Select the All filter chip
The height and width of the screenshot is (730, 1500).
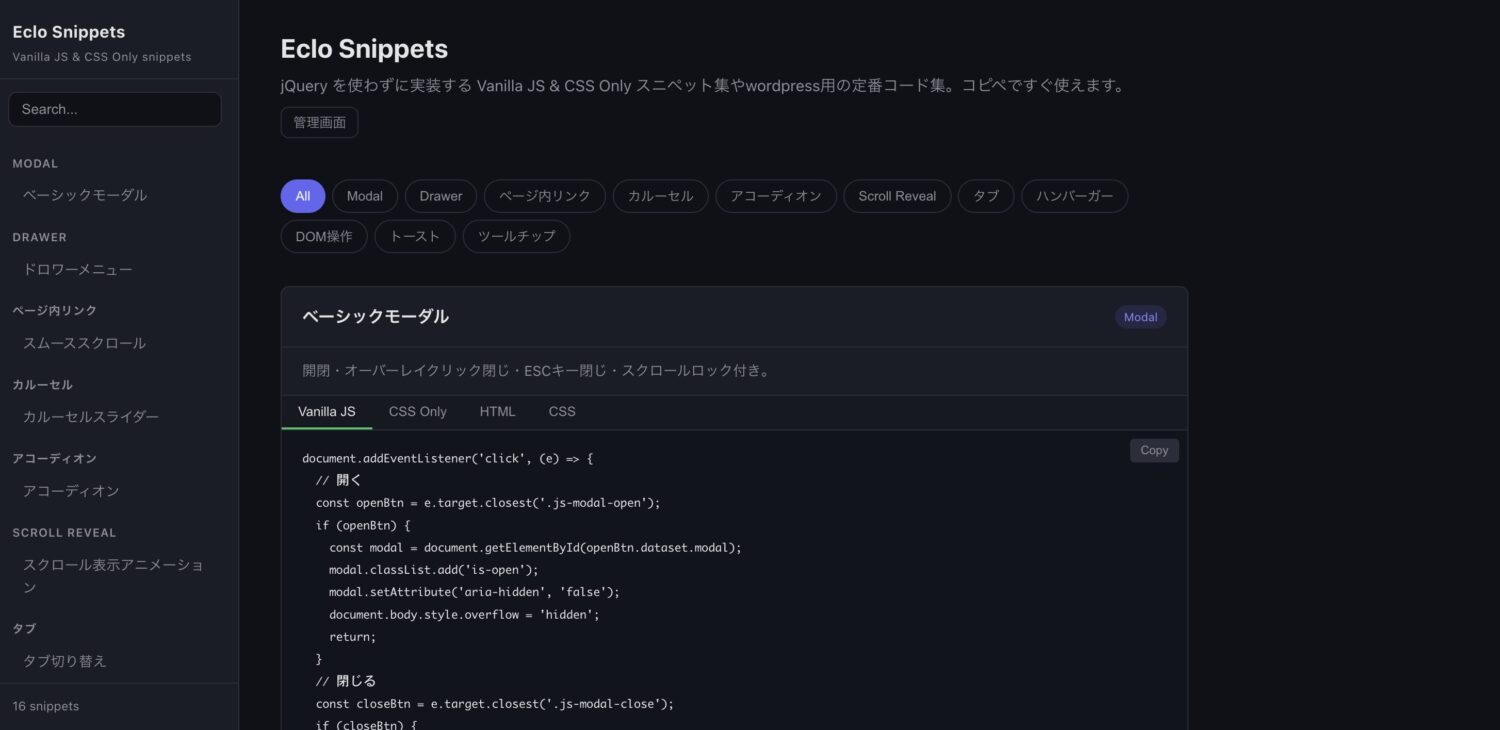[302, 196]
